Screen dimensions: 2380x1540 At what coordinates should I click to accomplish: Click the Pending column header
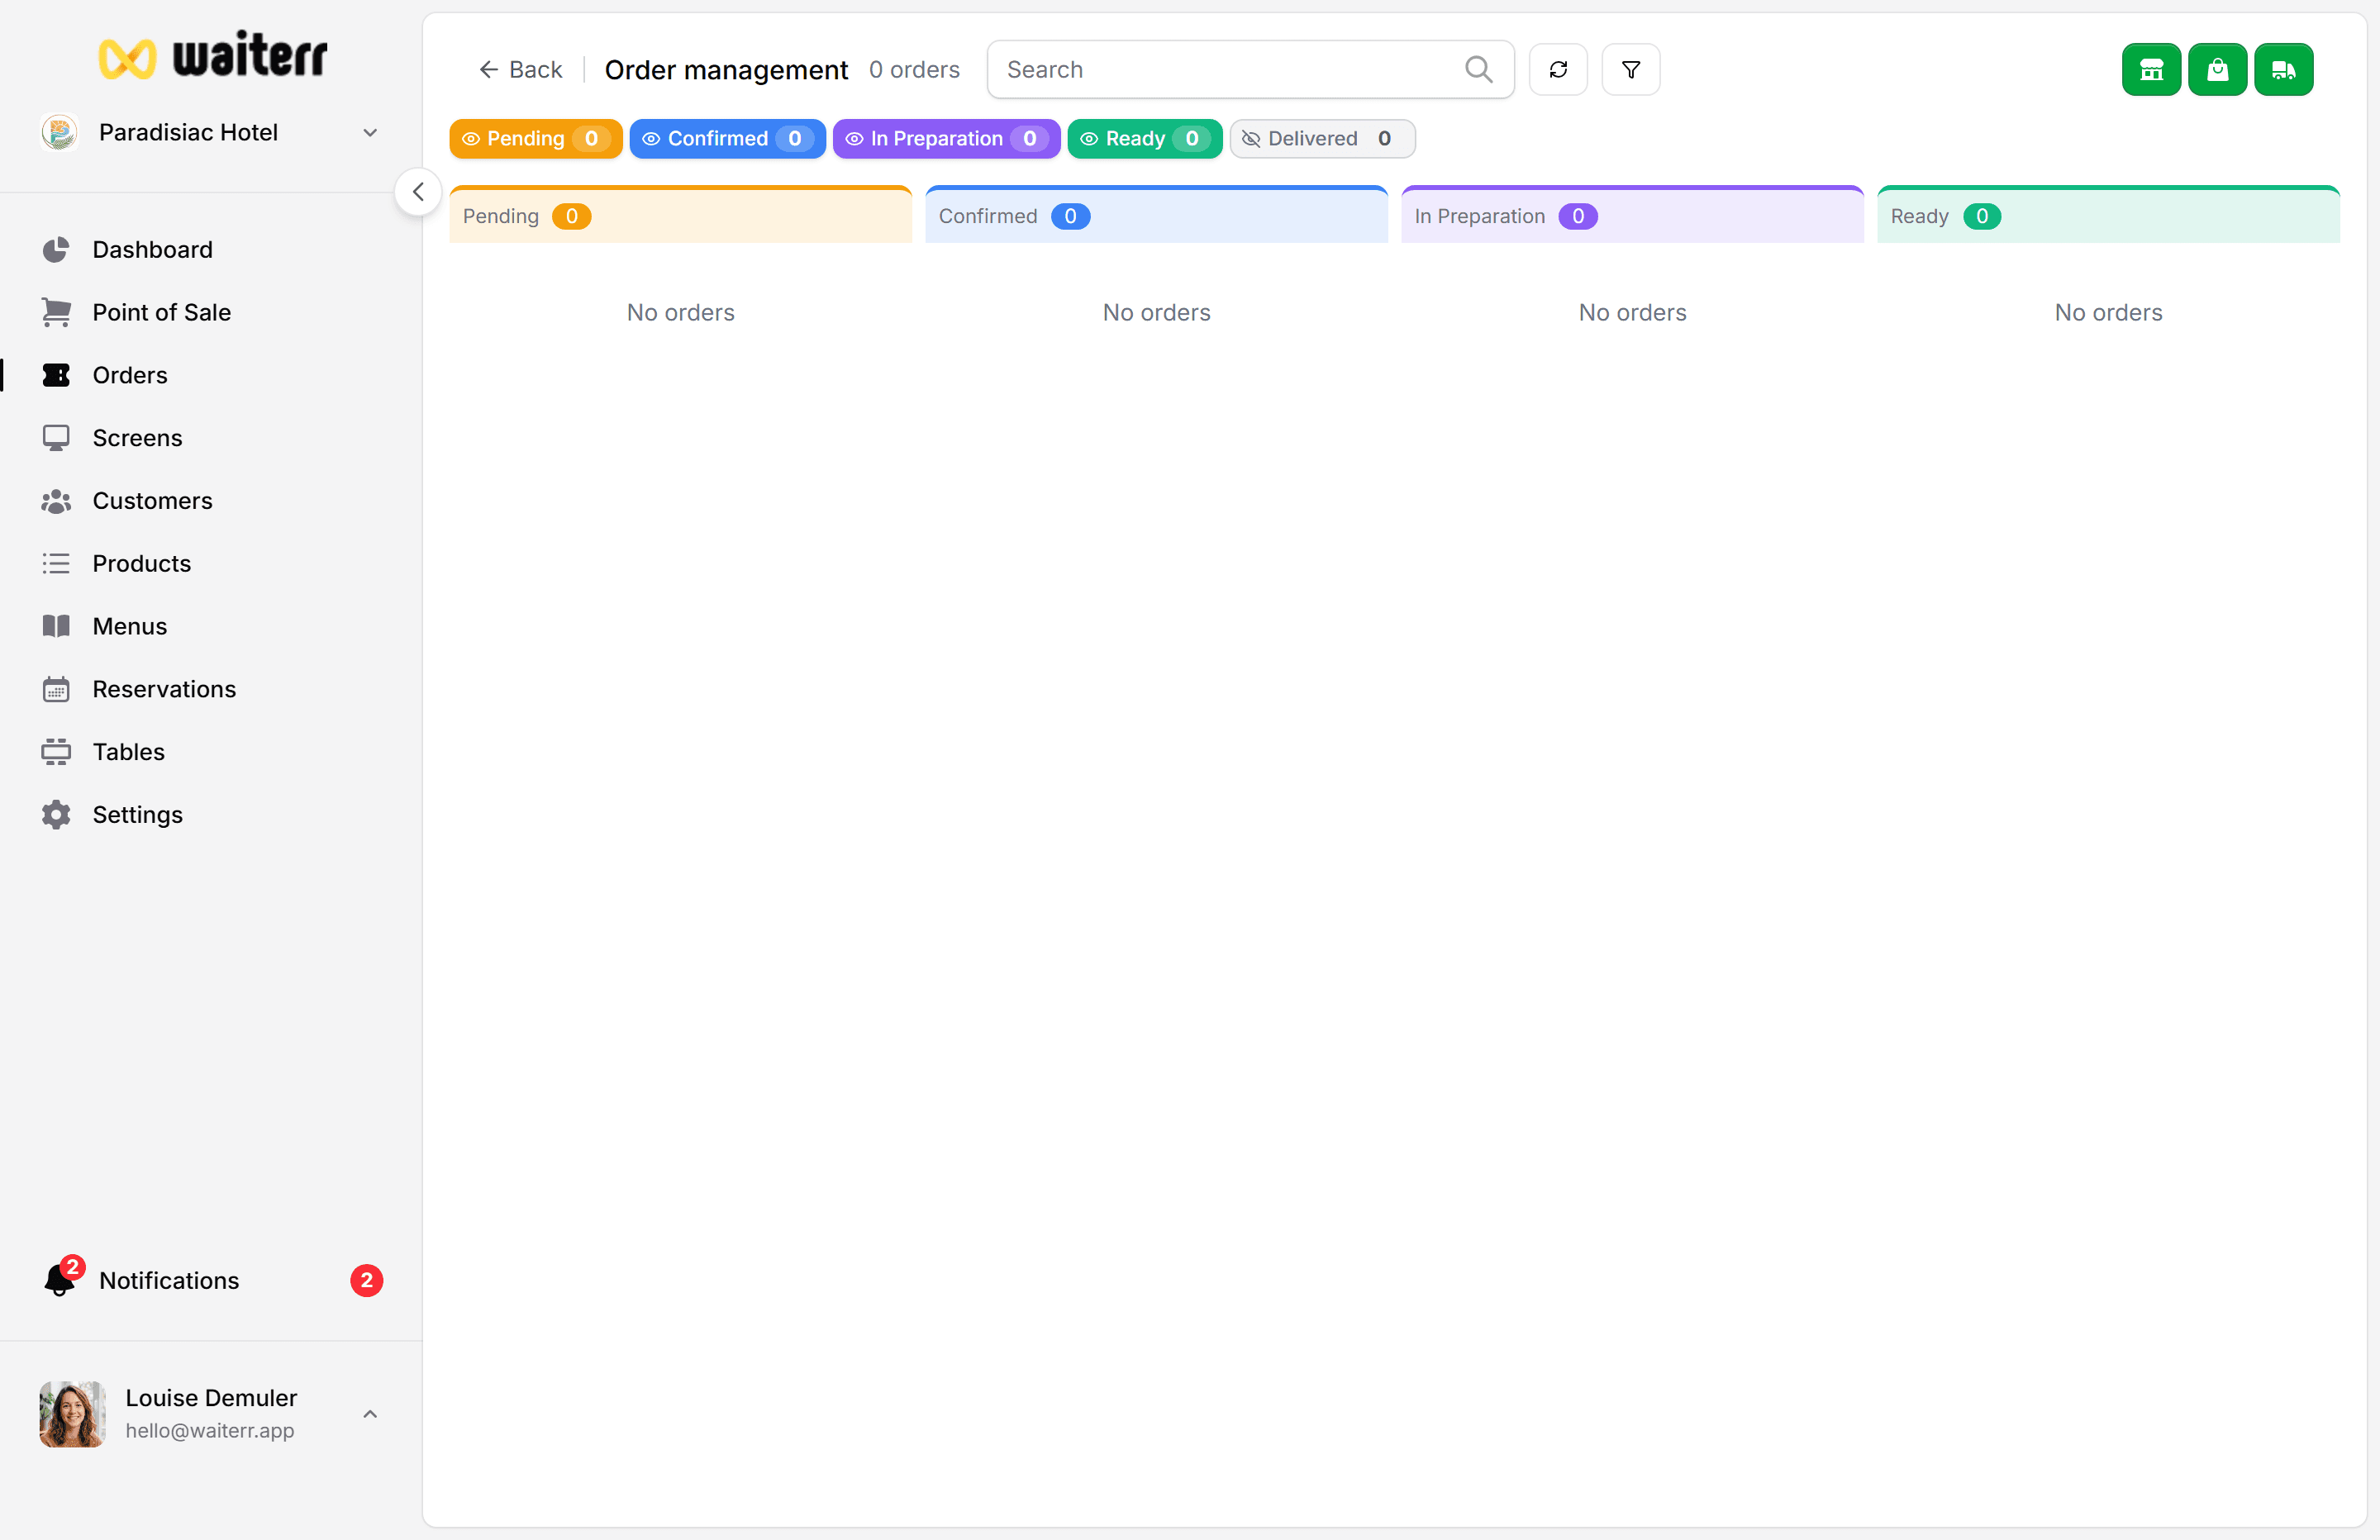click(x=680, y=215)
